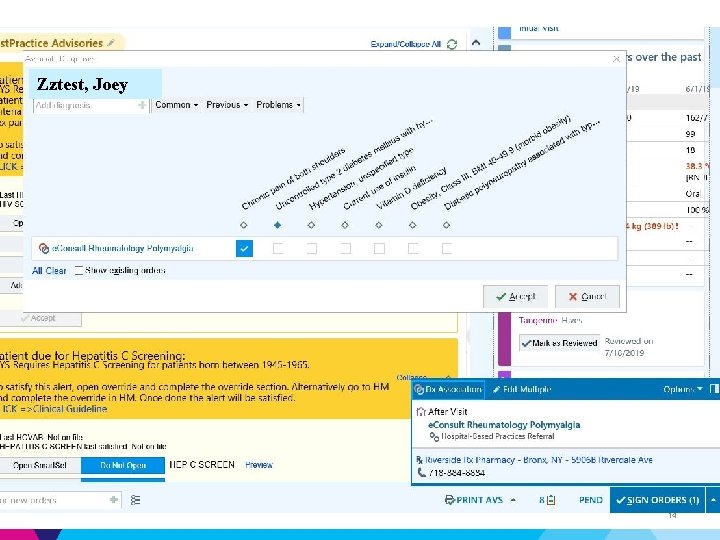Open the Options dropdown in orders panel

tap(683, 389)
